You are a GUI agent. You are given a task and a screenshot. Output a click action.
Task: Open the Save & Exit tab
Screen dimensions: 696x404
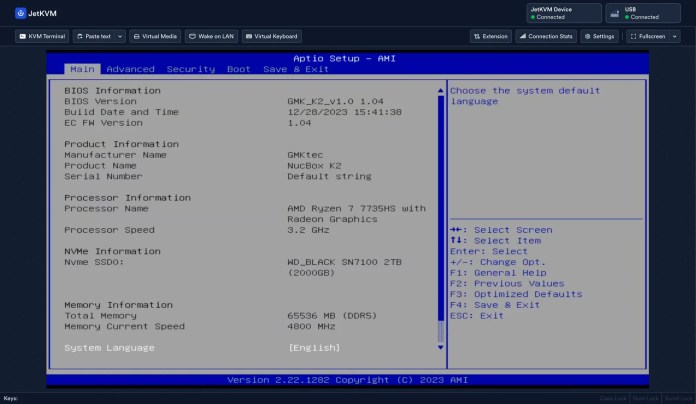click(296, 69)
